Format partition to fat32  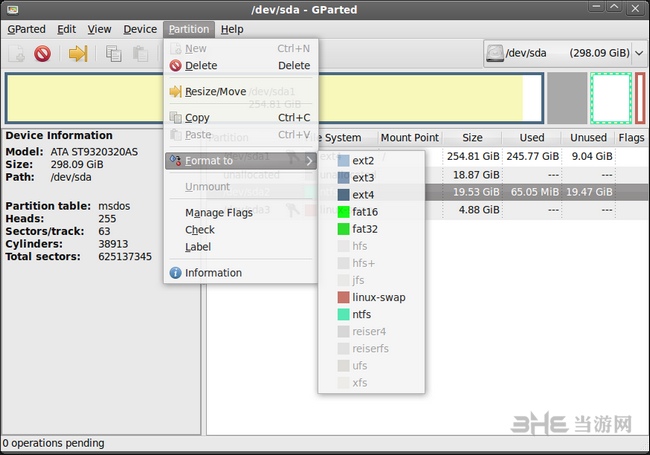371,229
